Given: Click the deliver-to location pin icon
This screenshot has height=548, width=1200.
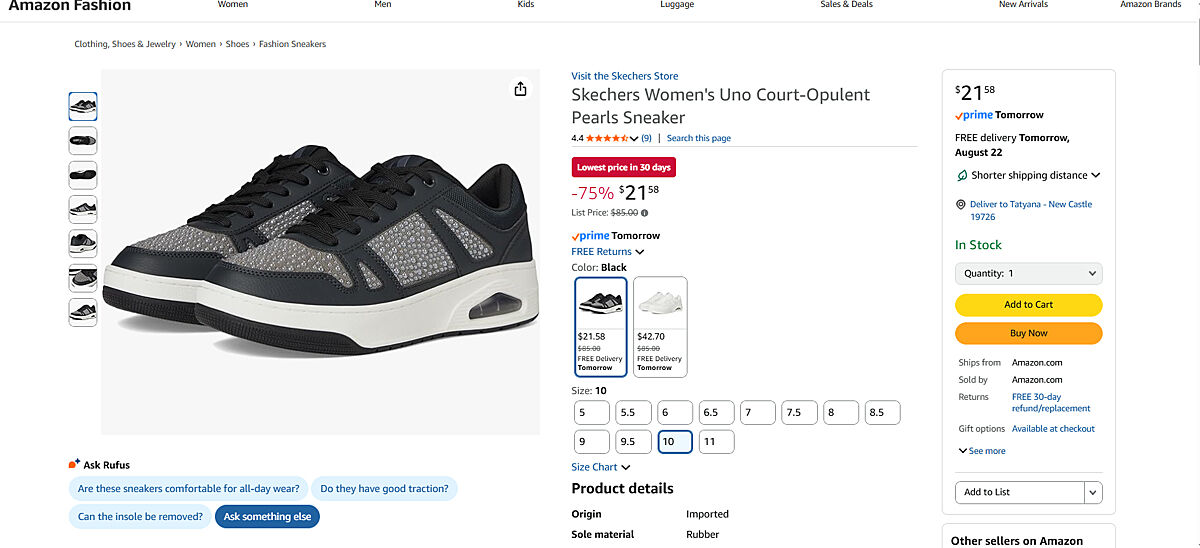Looking at the screenshot, I should [x=960, y=204].
